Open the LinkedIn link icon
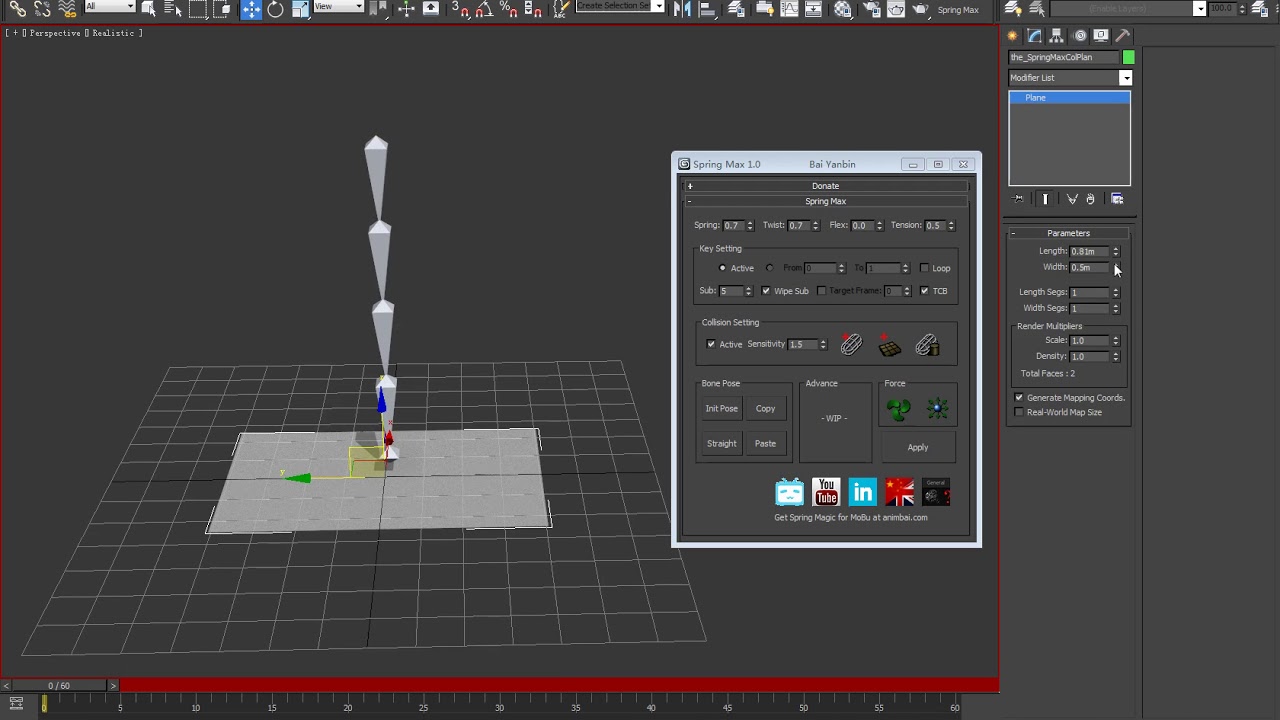1280x720 pixels. (x=862, y=492)
